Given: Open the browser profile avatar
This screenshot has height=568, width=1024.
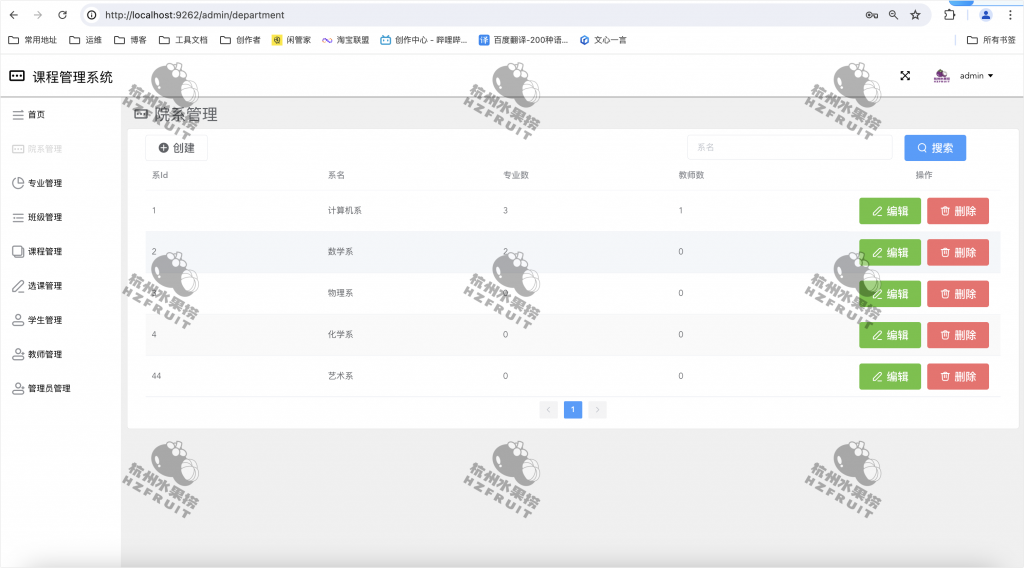Looking at the screenshot, I should click(985, 14).
